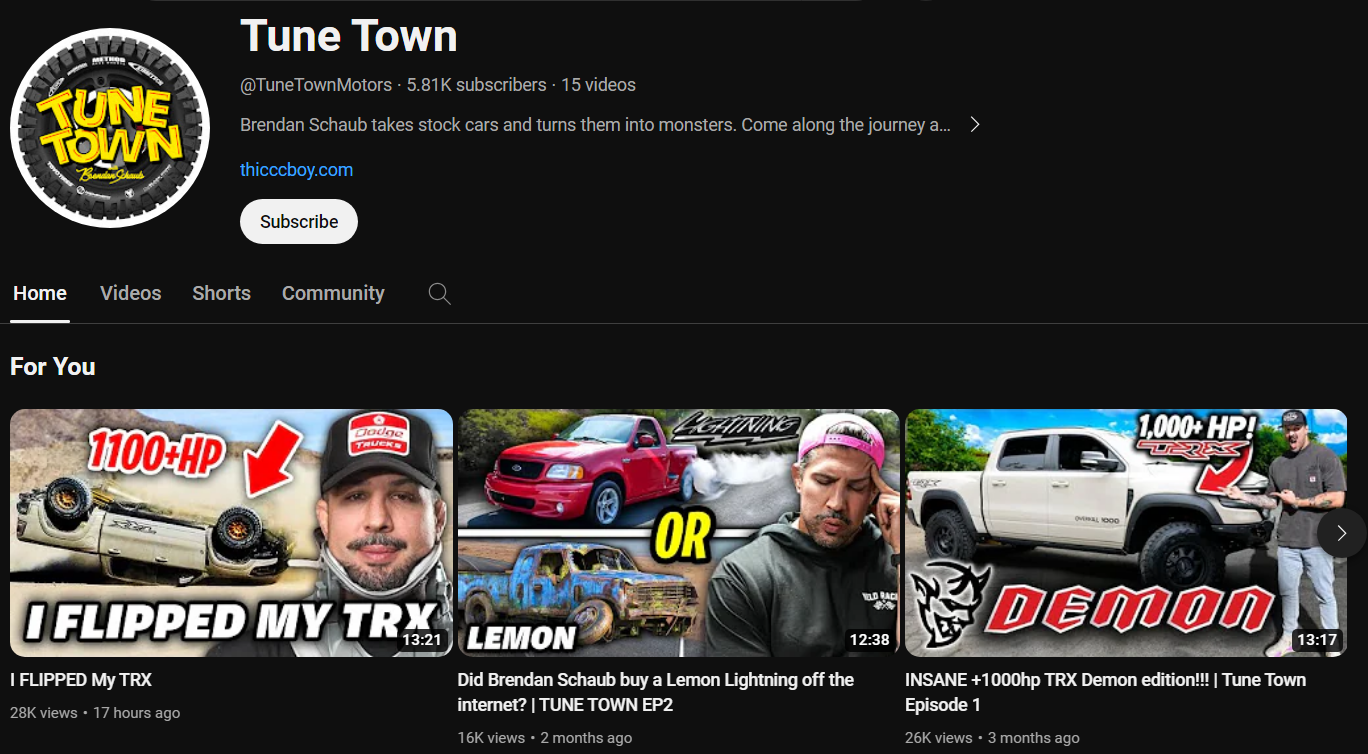This screenshot has width=1368, height=754.
Task: Click the 13:21 duration badge
Action: tap(421, 640)
